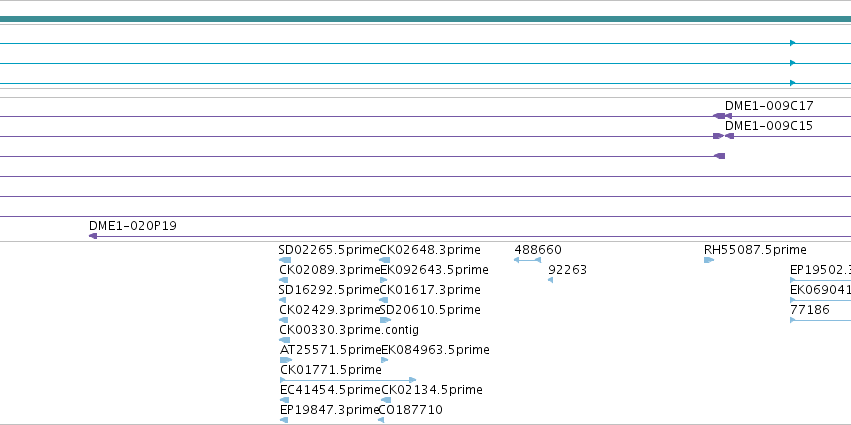Click the small arrow beside 92263

[550, 280]
